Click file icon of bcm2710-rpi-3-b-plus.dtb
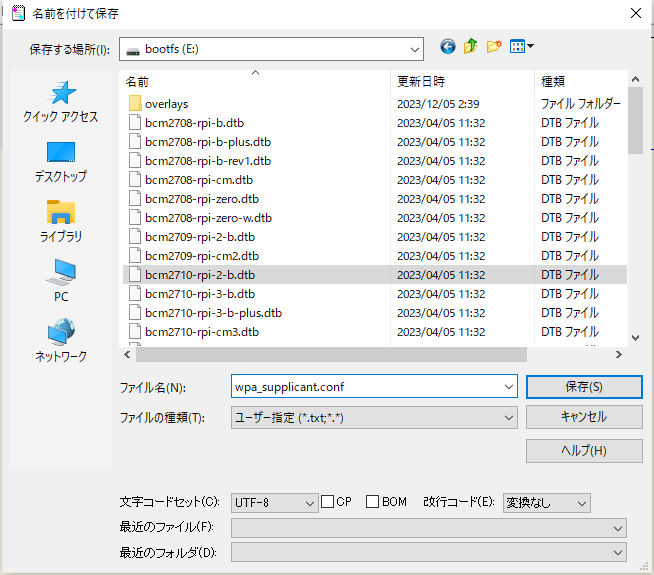The image size is (654, 575). 135,313
